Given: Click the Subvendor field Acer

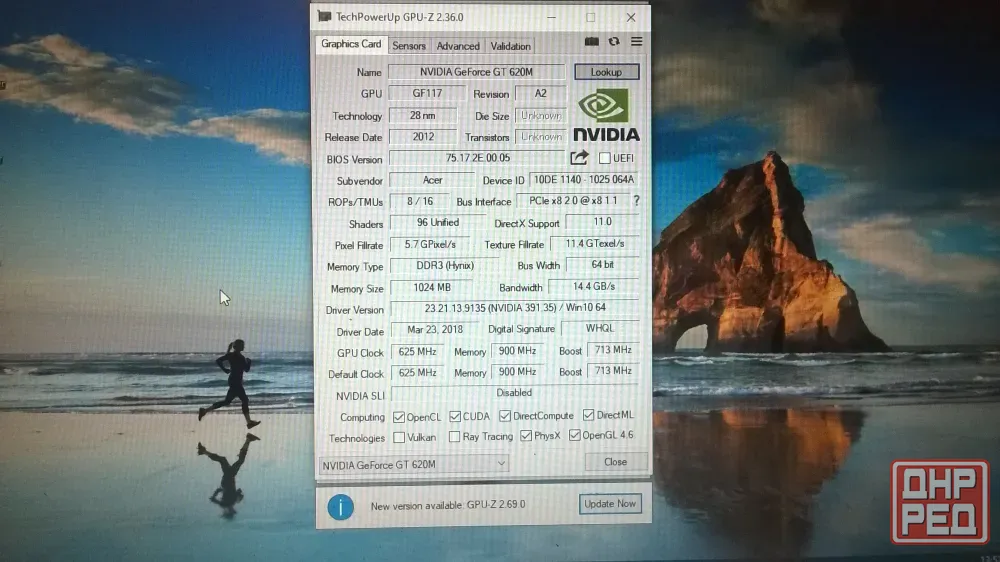Looking at the screenshot, I should [432, 181].
